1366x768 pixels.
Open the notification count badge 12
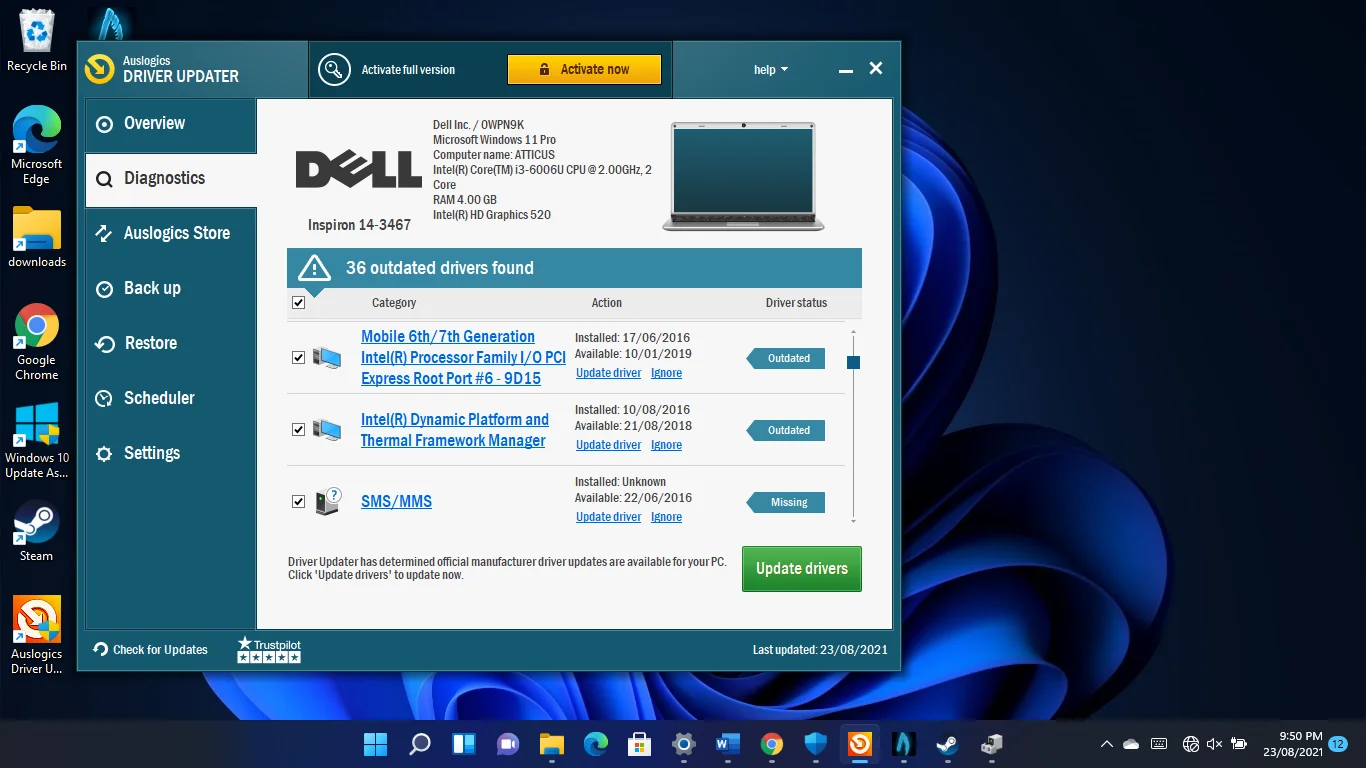(x=1338, y=744)
